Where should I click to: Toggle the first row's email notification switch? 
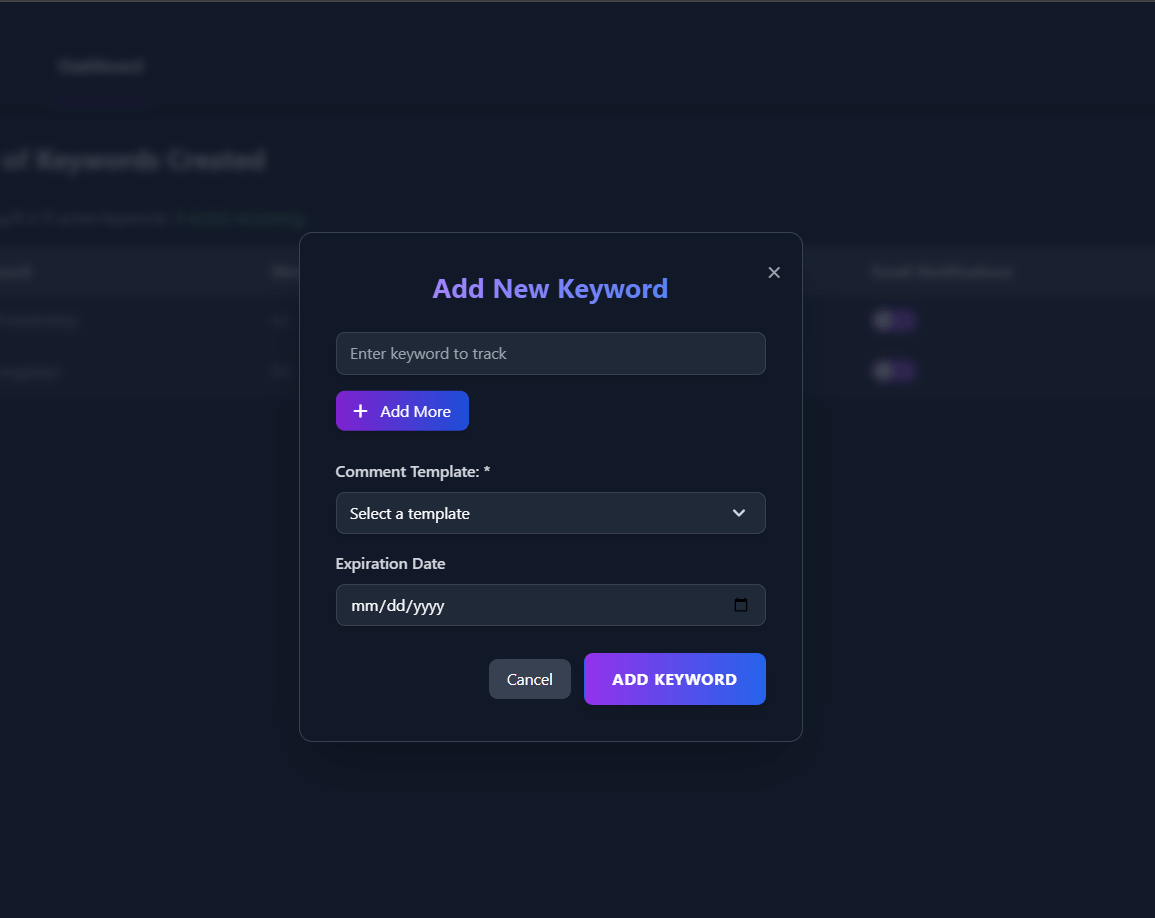pyautogui.click(x=894, y=321)
